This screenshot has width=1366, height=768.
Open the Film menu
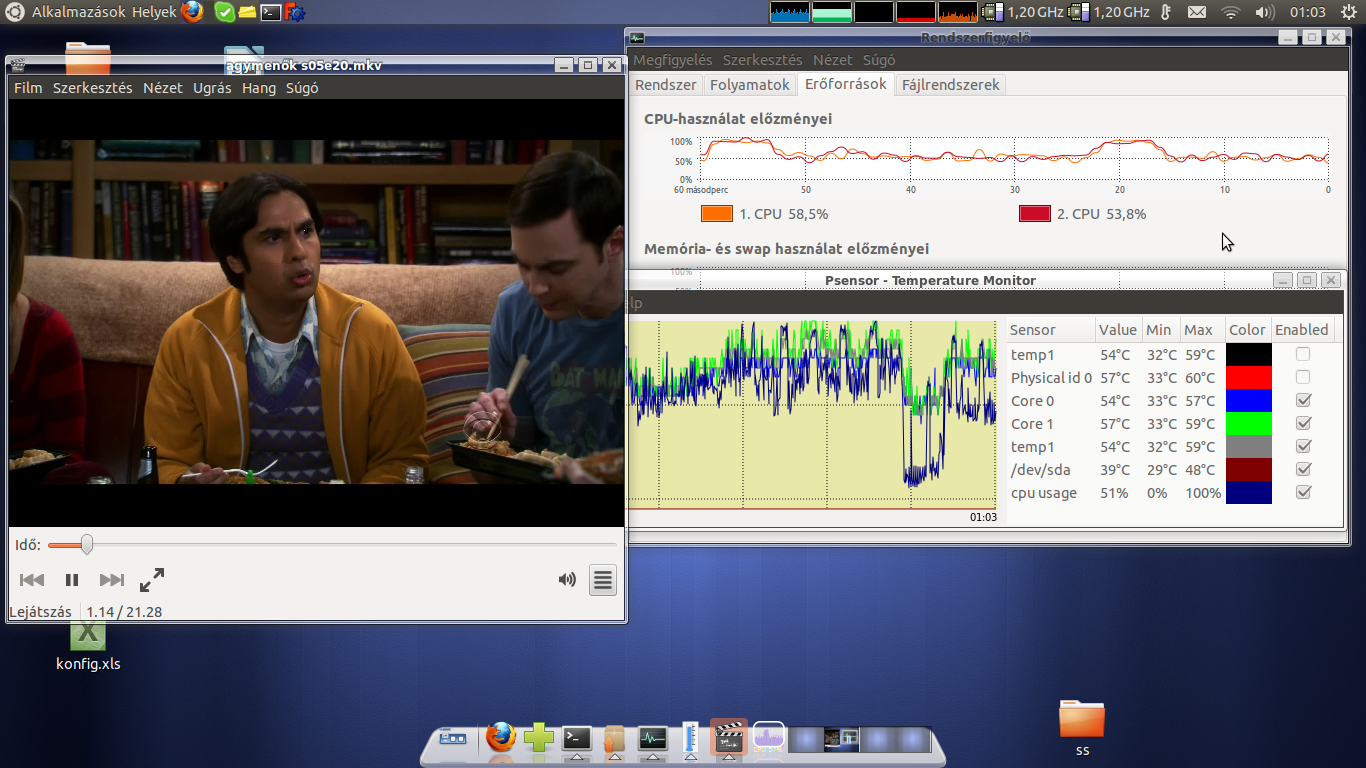click(28, 88)
